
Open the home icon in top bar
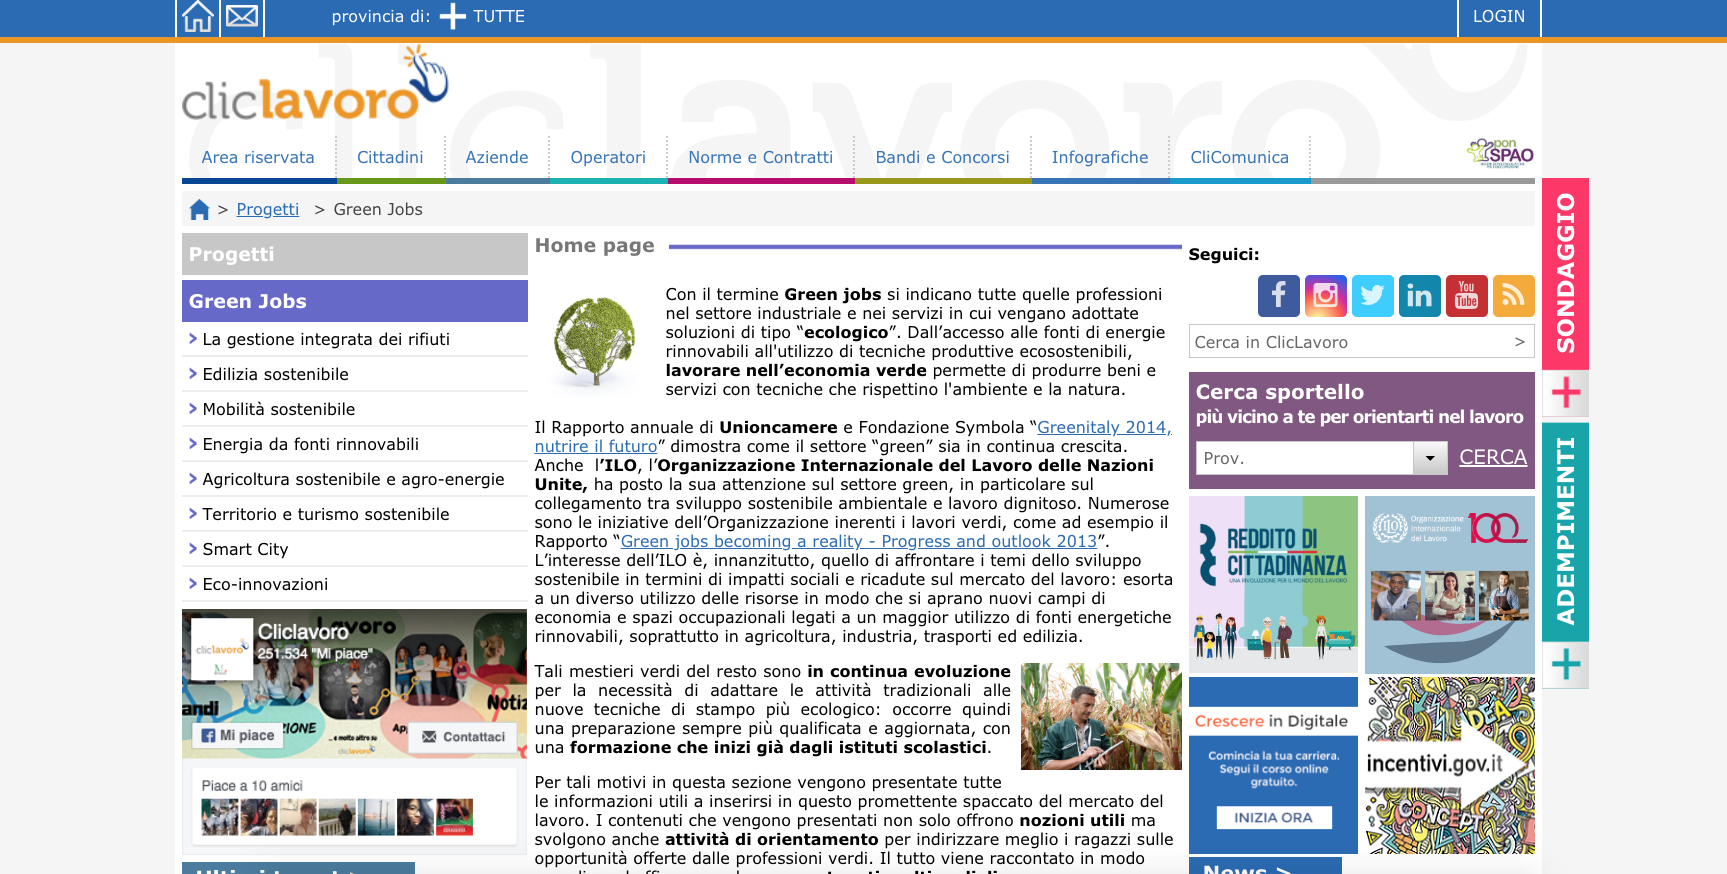click(198, 17)
